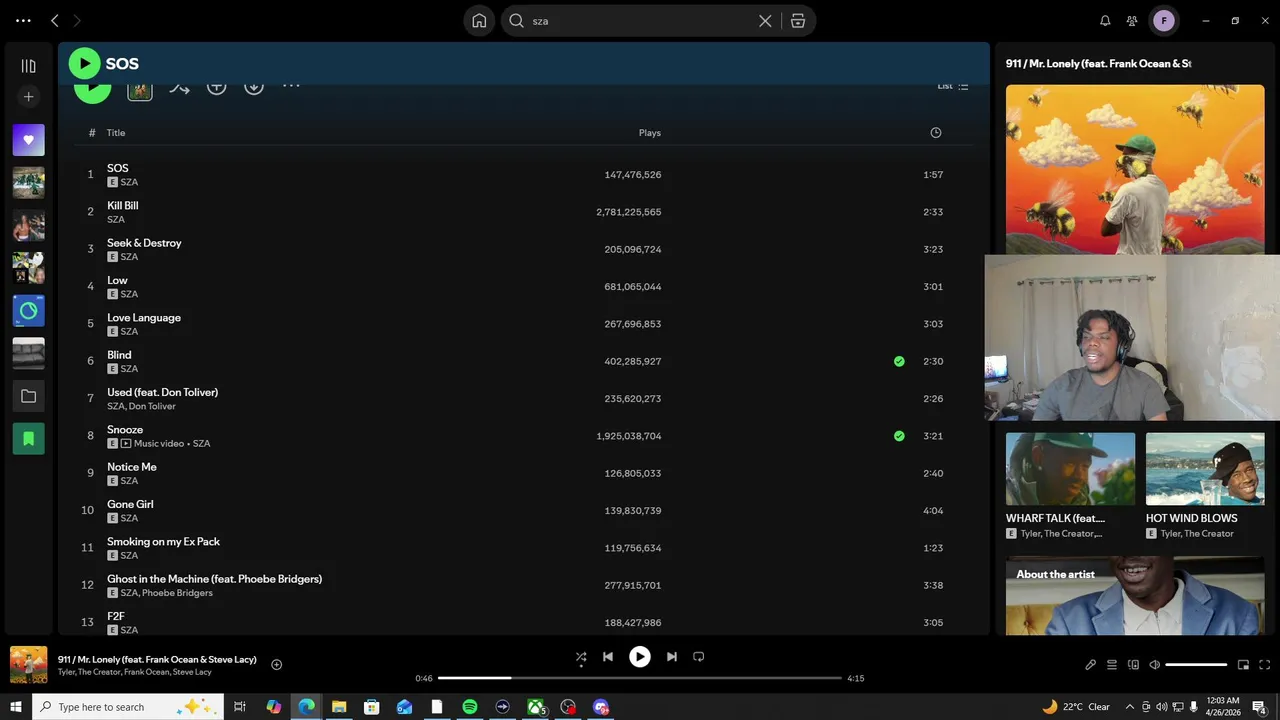Clear the search text with X
The width and height of the screenshot is (1280, 720).
[x=765, y=20]
